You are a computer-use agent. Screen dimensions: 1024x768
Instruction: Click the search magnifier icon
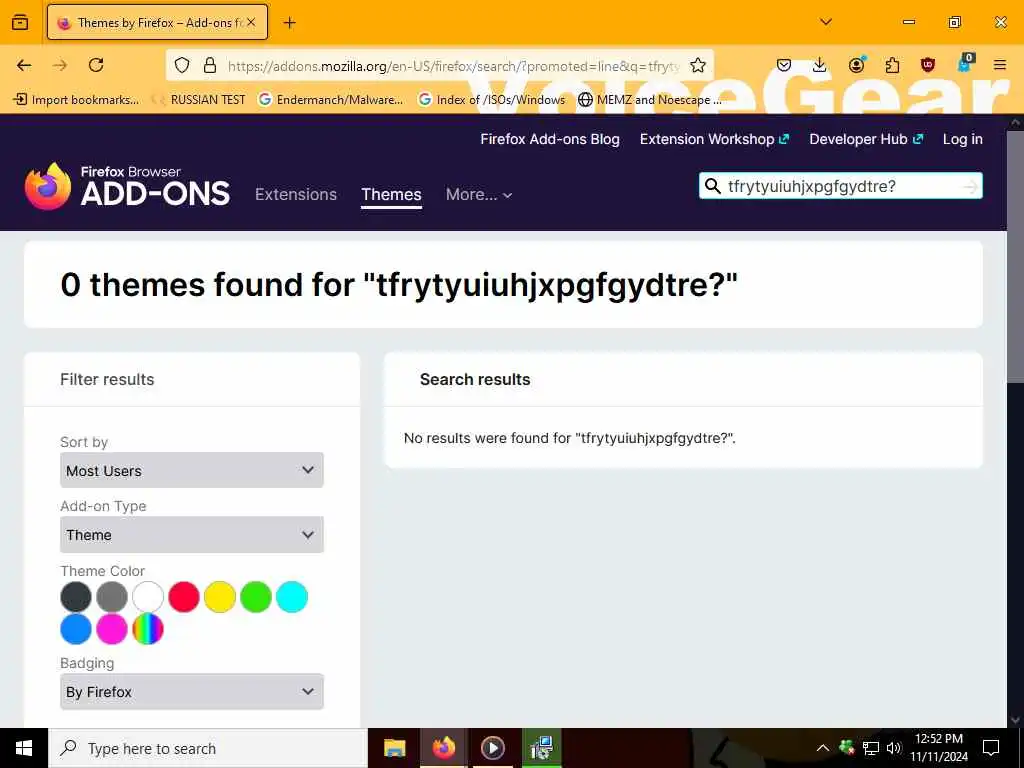pos(712,187)
